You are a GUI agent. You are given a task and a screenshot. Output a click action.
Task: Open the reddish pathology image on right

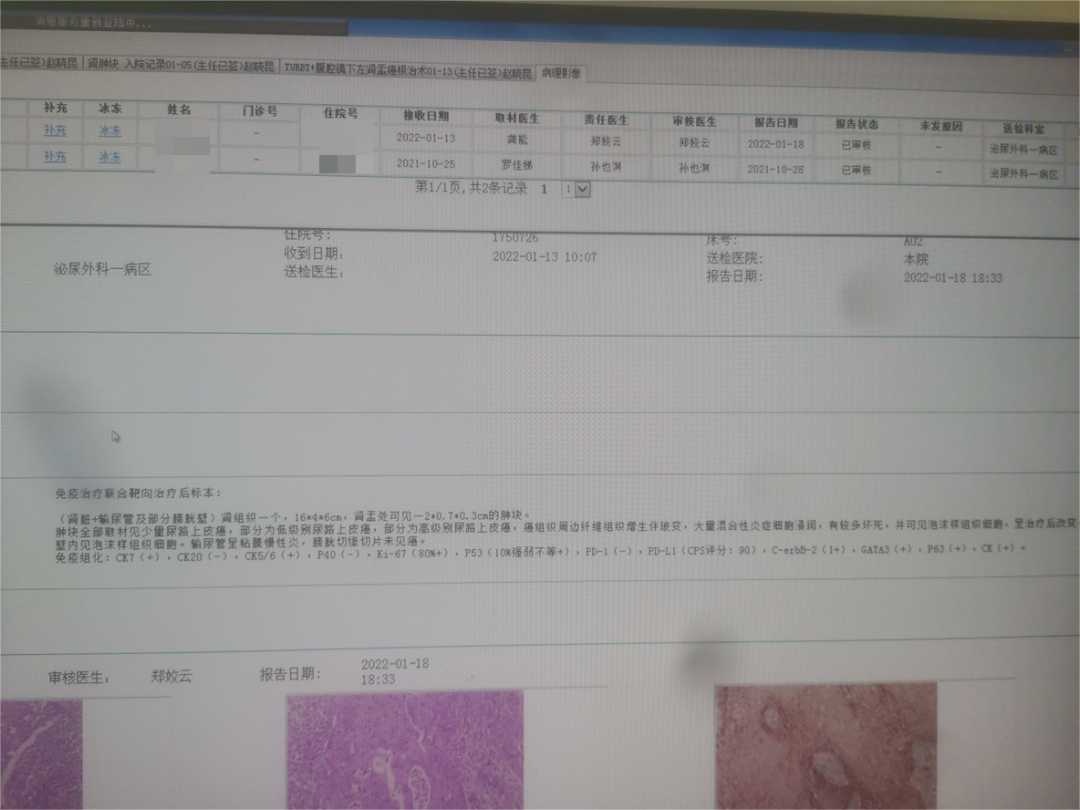826,747
